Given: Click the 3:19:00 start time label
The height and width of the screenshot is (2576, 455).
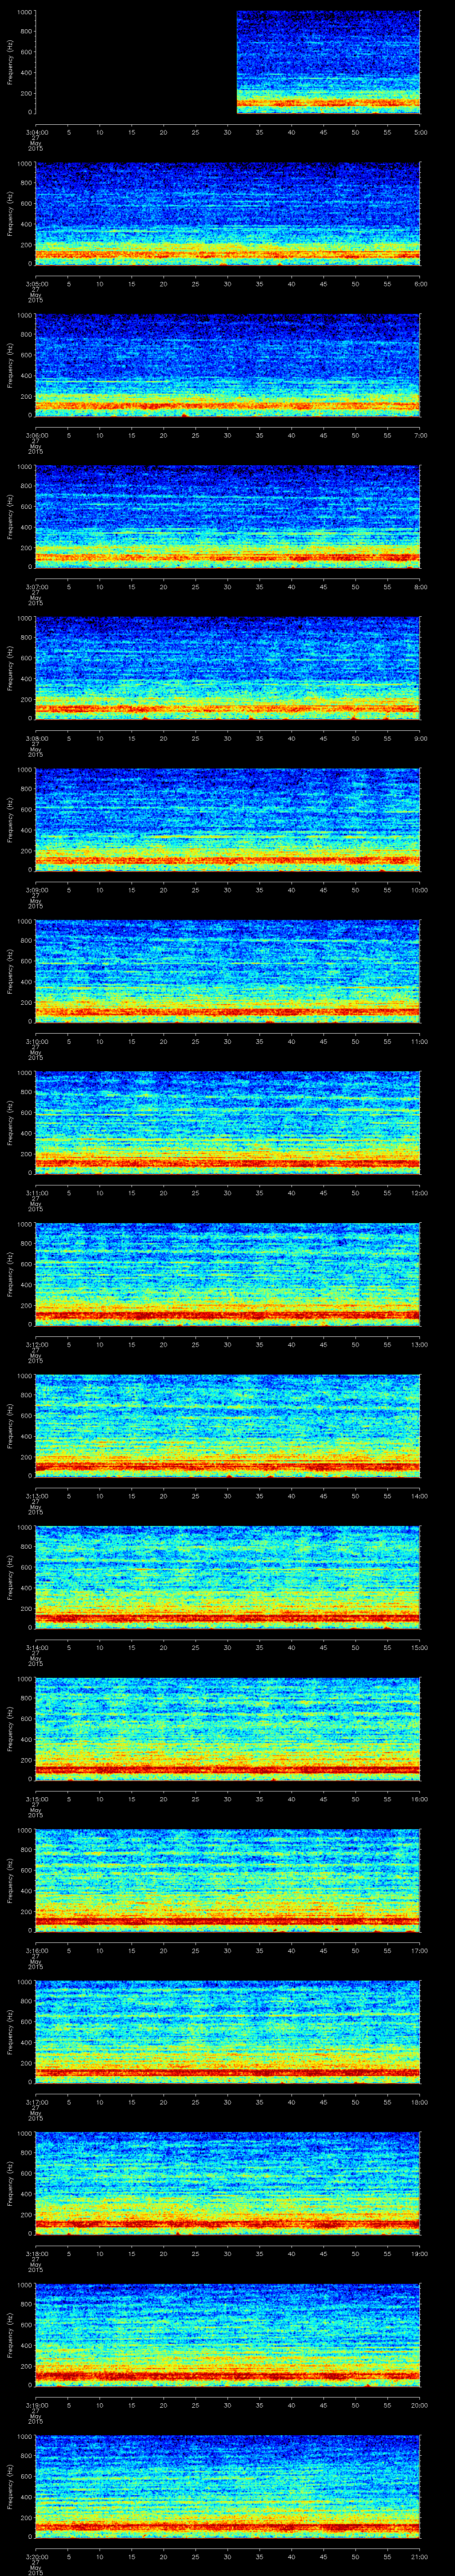Looking at the screenshot, I should (x=36, y=2405).
